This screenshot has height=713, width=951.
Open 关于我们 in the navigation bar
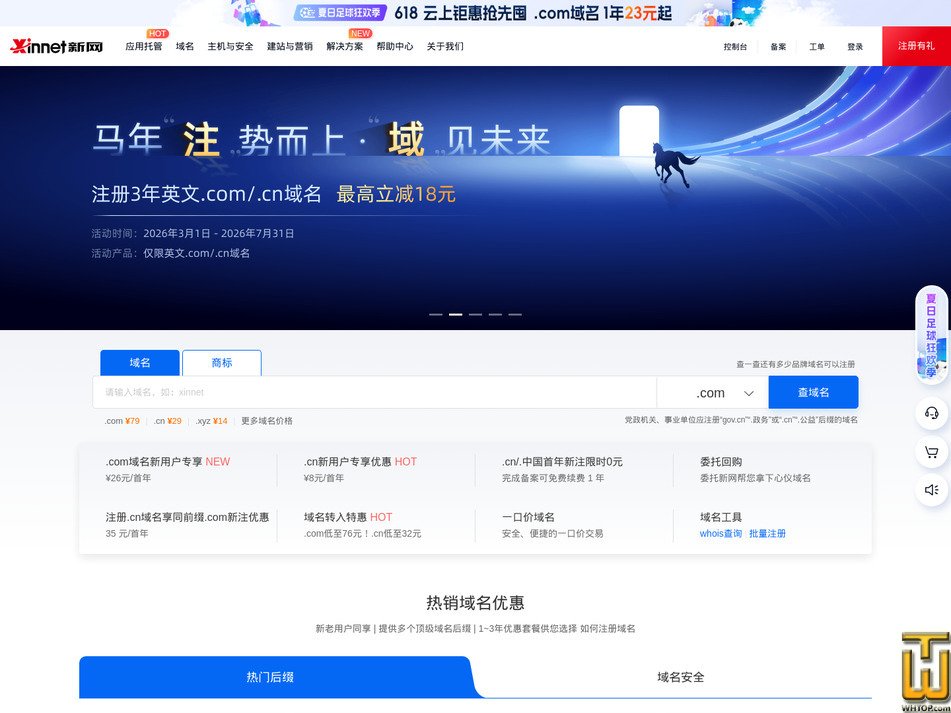(445, 46)
